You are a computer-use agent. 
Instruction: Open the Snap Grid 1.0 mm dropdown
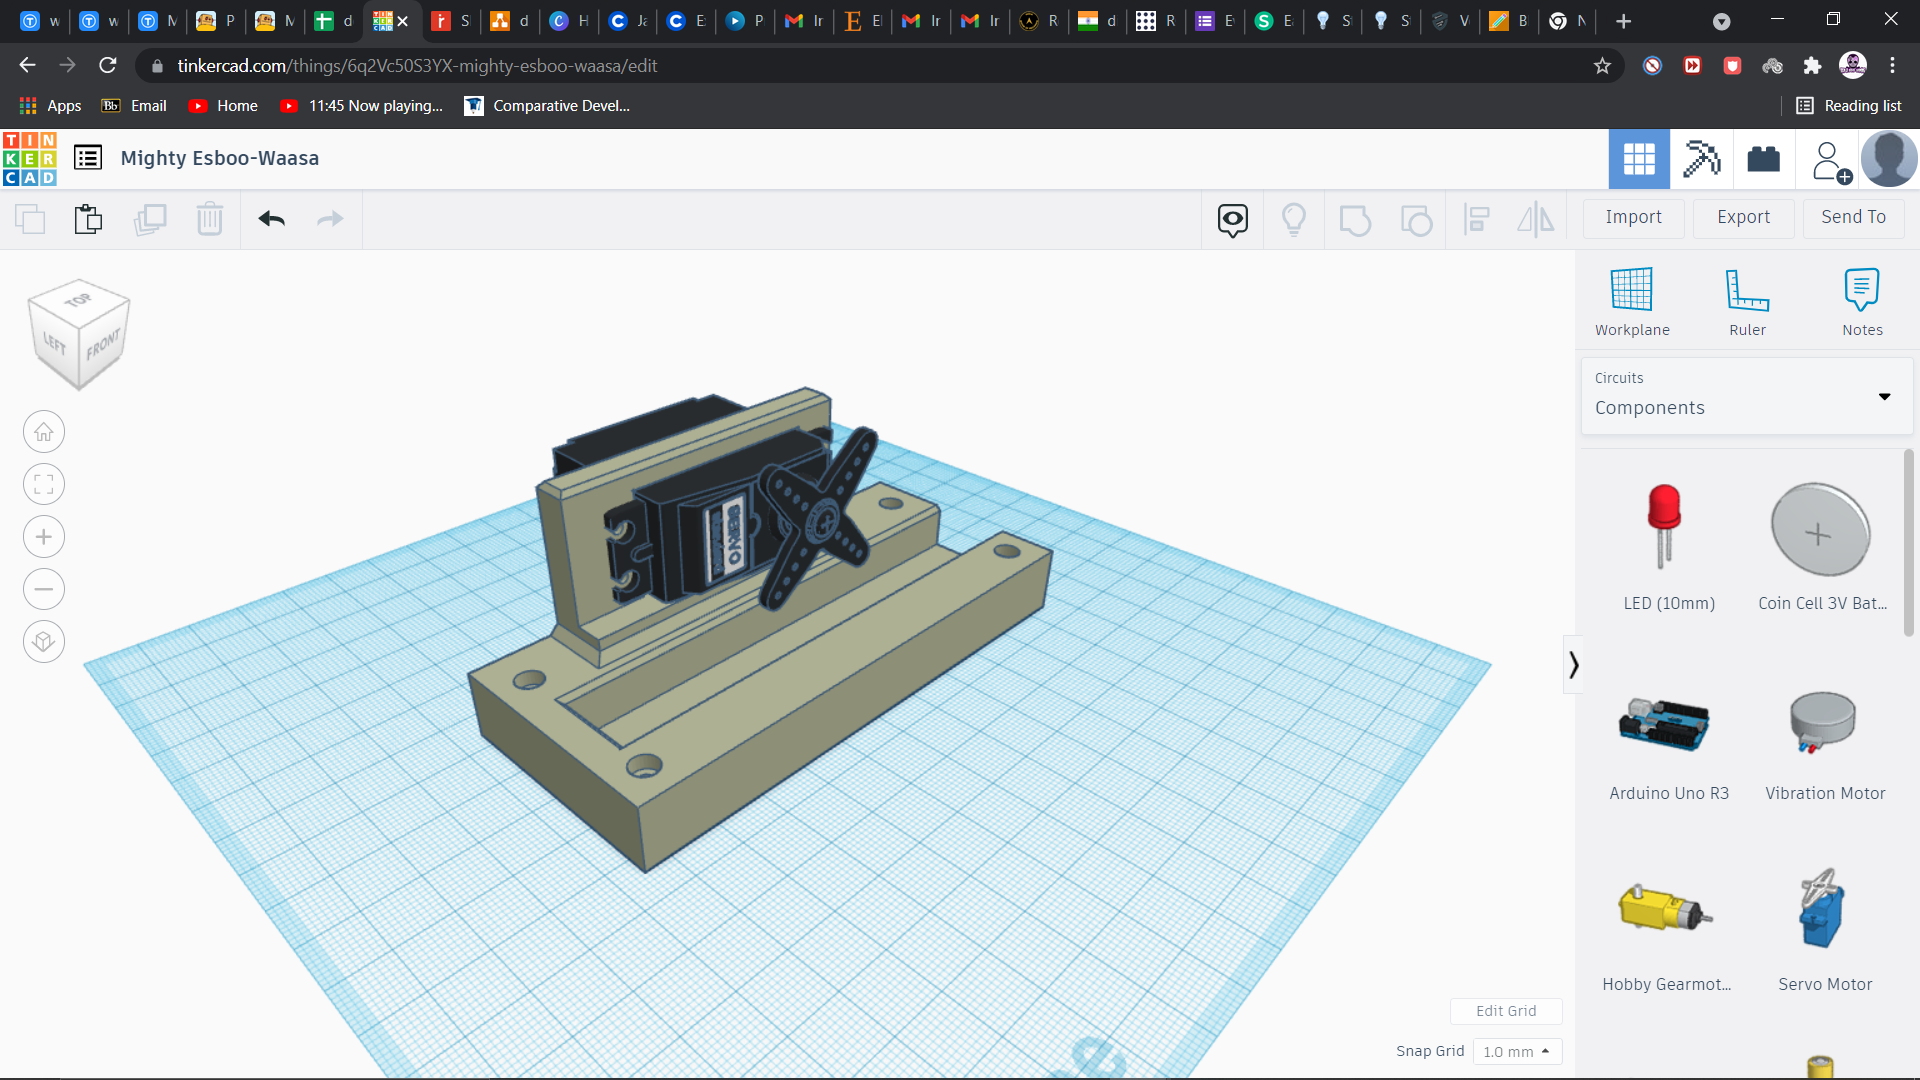(x=1516, y=1051)
